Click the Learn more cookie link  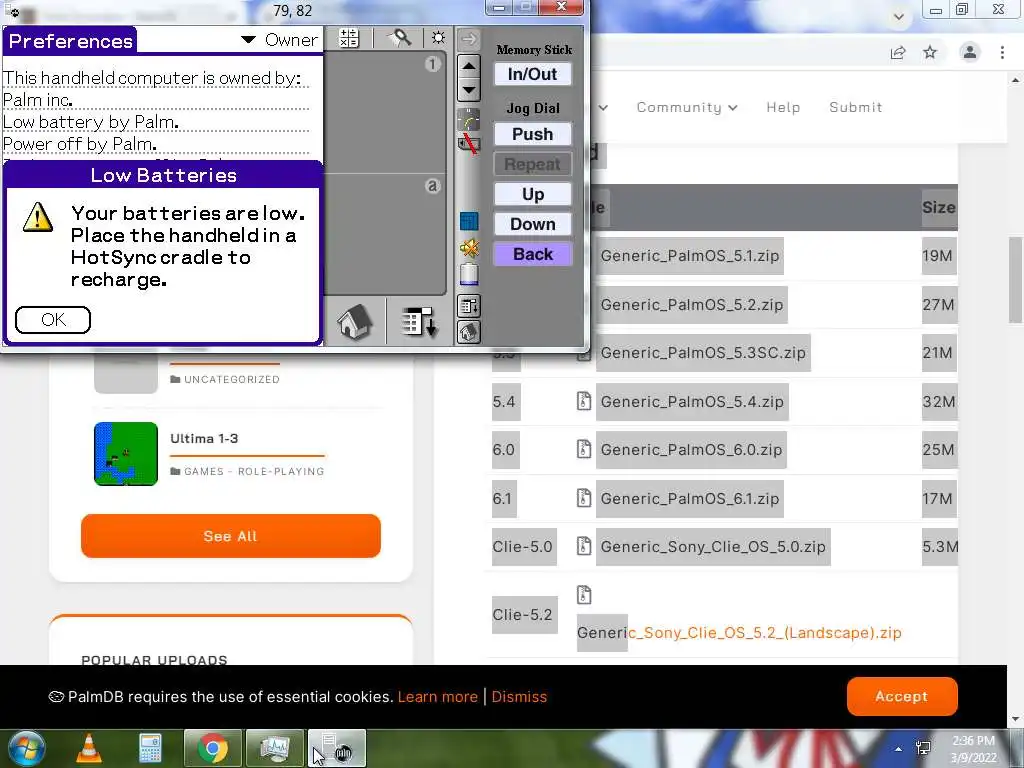click(x=438, y=697)
